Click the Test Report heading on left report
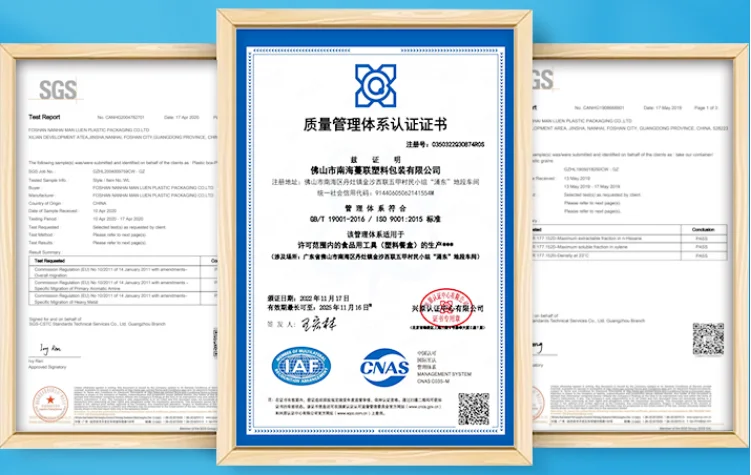This screenshot has height=475, width=751. 45,117
